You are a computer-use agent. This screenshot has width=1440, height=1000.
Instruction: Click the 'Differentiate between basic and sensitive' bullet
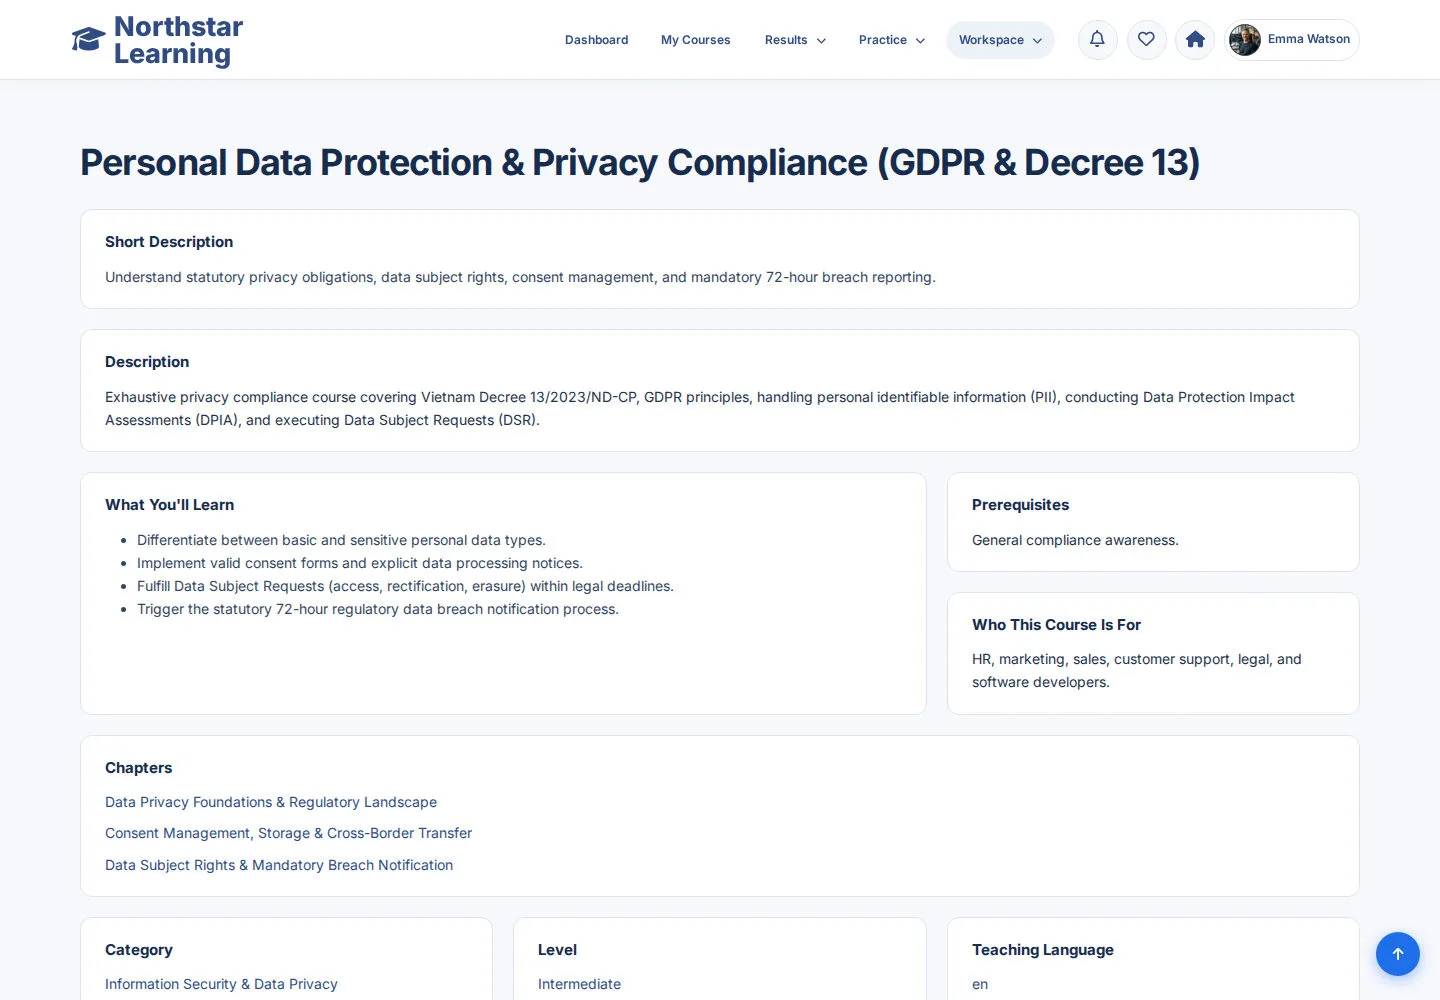pyautogui.click(x=341, y=540)
